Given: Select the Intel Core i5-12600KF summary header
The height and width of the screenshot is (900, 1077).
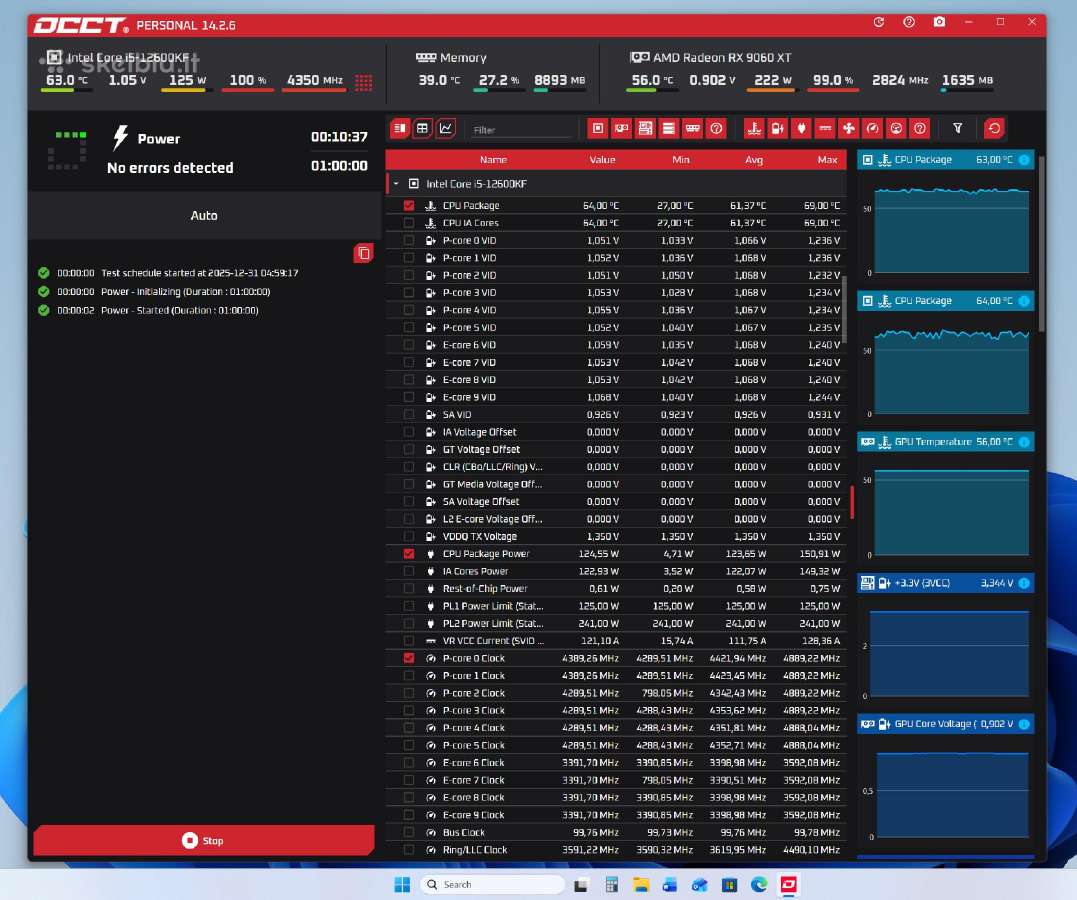Looking at the screenshot, I should click(x=117, y=58).
